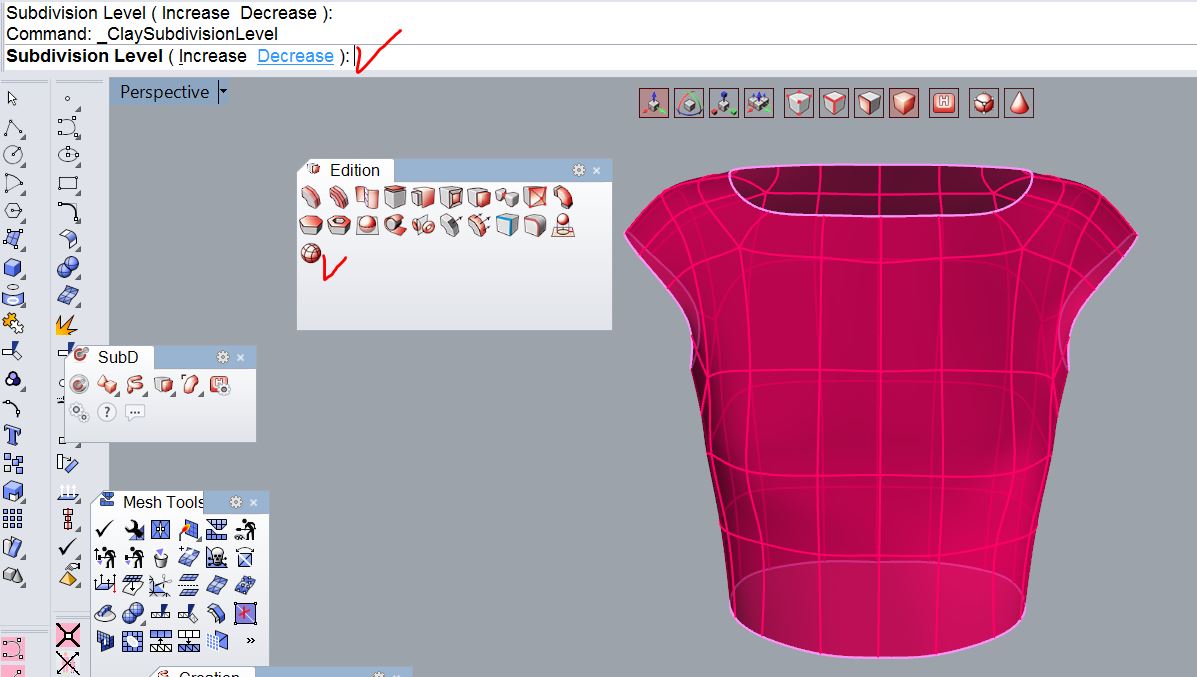Click the skull icon in Mesh Tools
Screen dimensions: 1197x677
[216, 557]
